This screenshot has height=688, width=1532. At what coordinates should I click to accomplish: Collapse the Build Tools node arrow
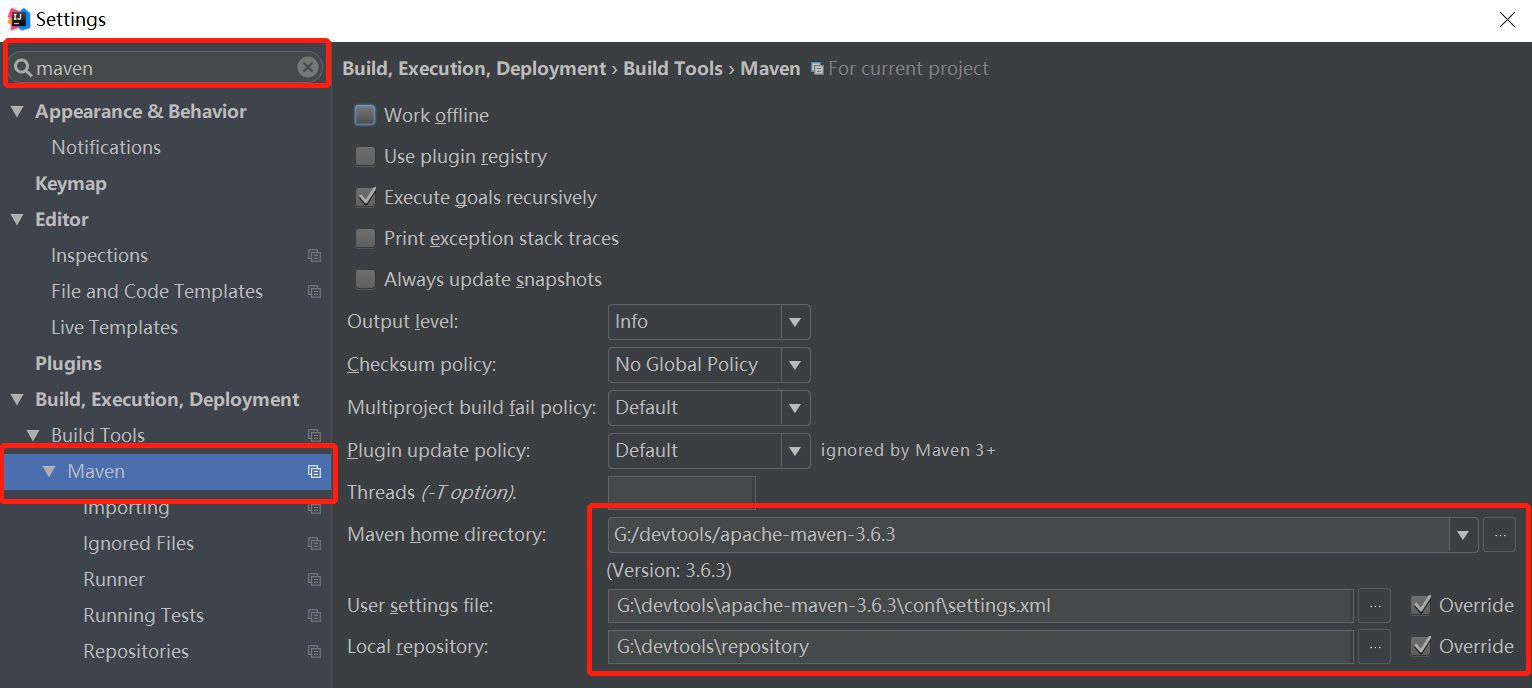click(x=33, y=436)
